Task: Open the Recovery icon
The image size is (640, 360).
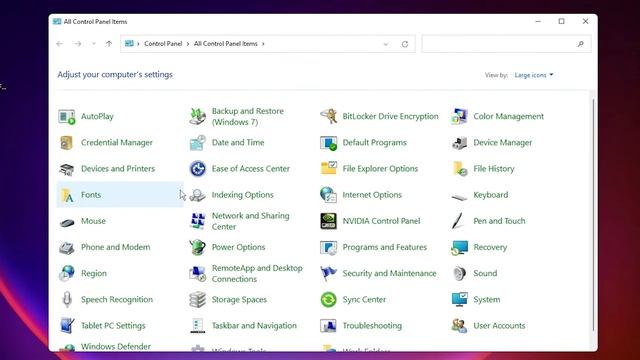Action: point(459,247)
